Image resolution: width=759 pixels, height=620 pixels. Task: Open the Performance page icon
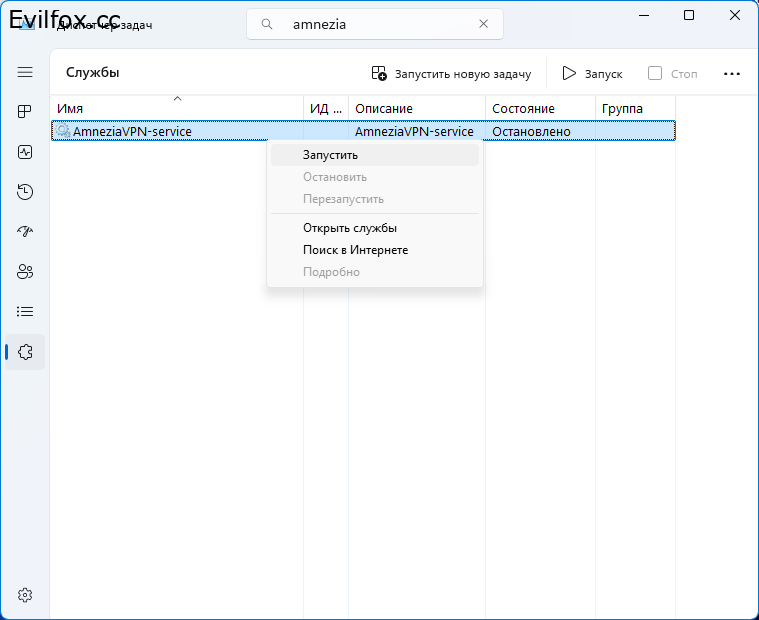point(25,152)
